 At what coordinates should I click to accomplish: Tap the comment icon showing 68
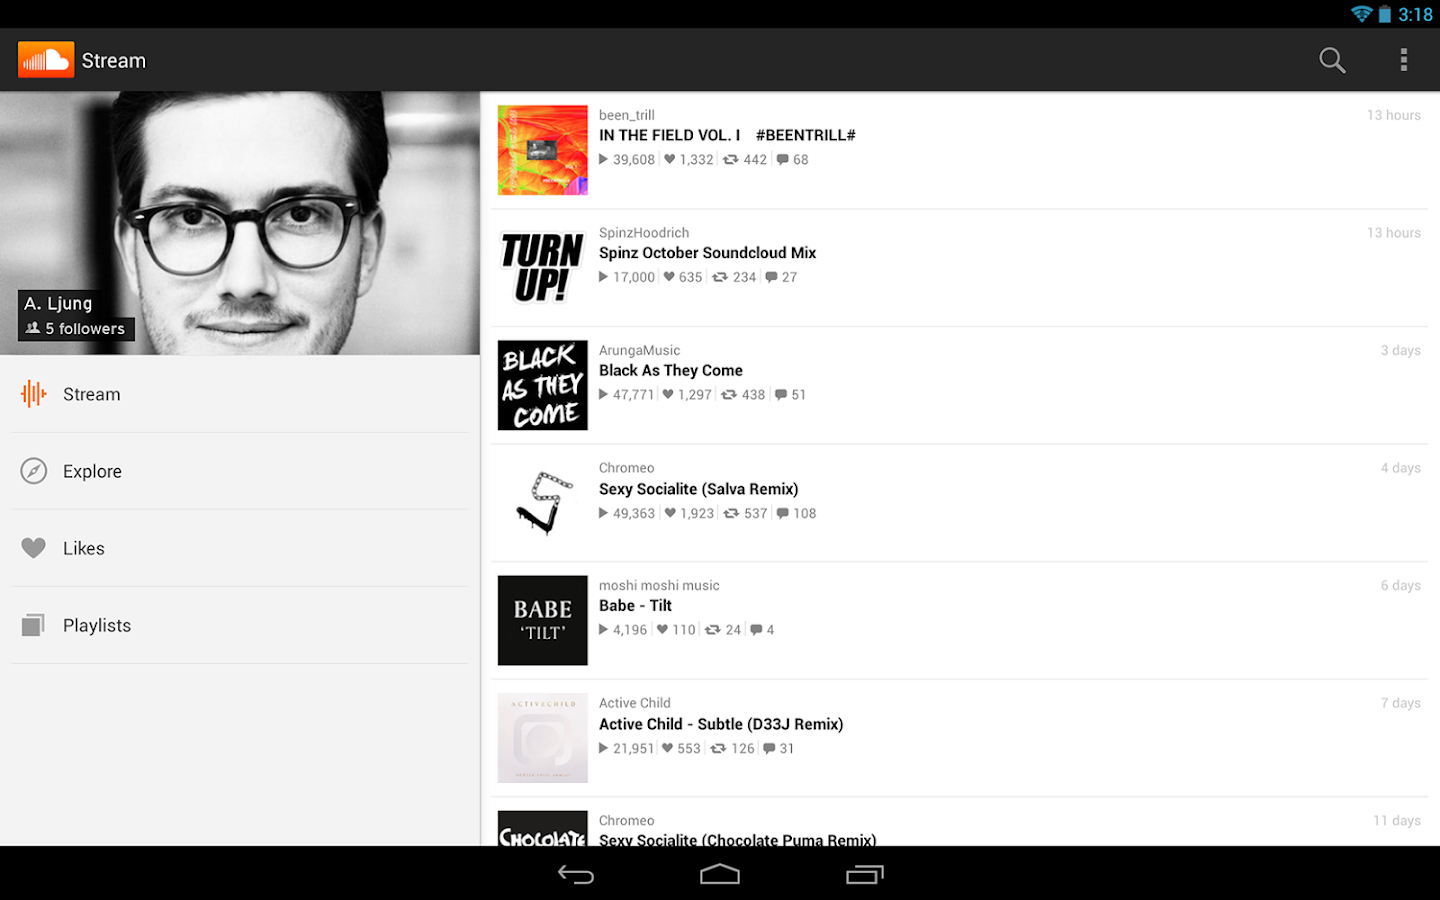[783, 159]
